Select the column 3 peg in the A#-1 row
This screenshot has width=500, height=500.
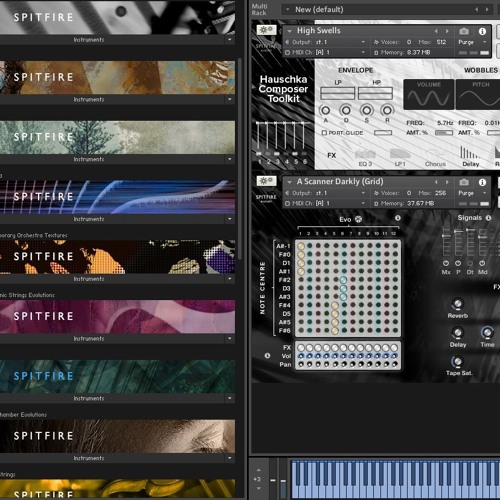(318, 246)
